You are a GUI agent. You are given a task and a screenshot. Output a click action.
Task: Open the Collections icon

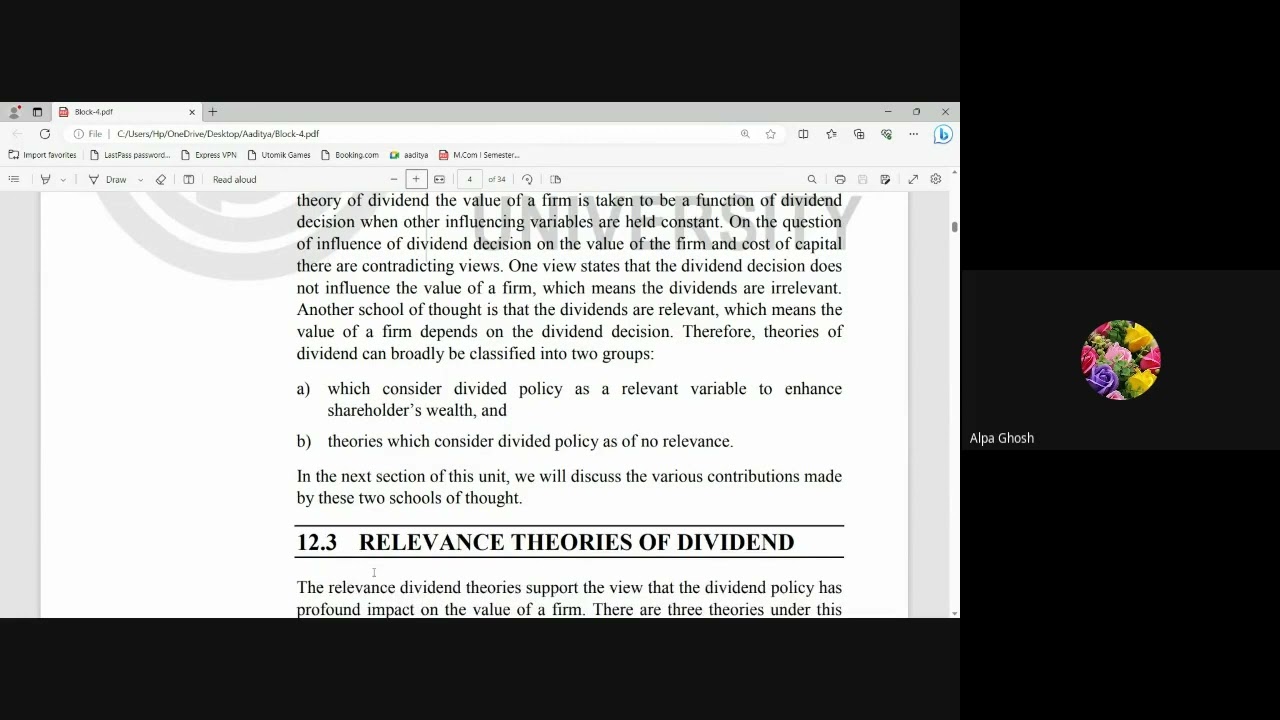[859, 134]
